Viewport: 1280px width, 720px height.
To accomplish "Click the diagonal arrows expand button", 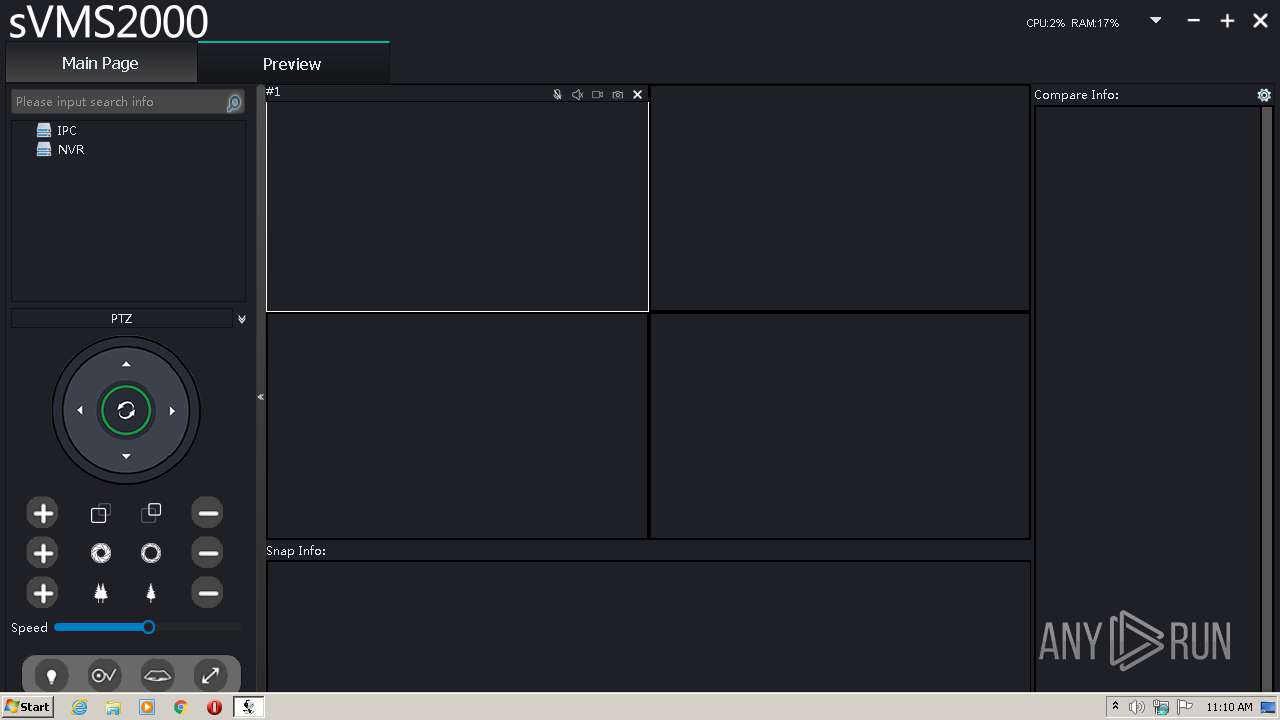I will click(x=211, y=676).
